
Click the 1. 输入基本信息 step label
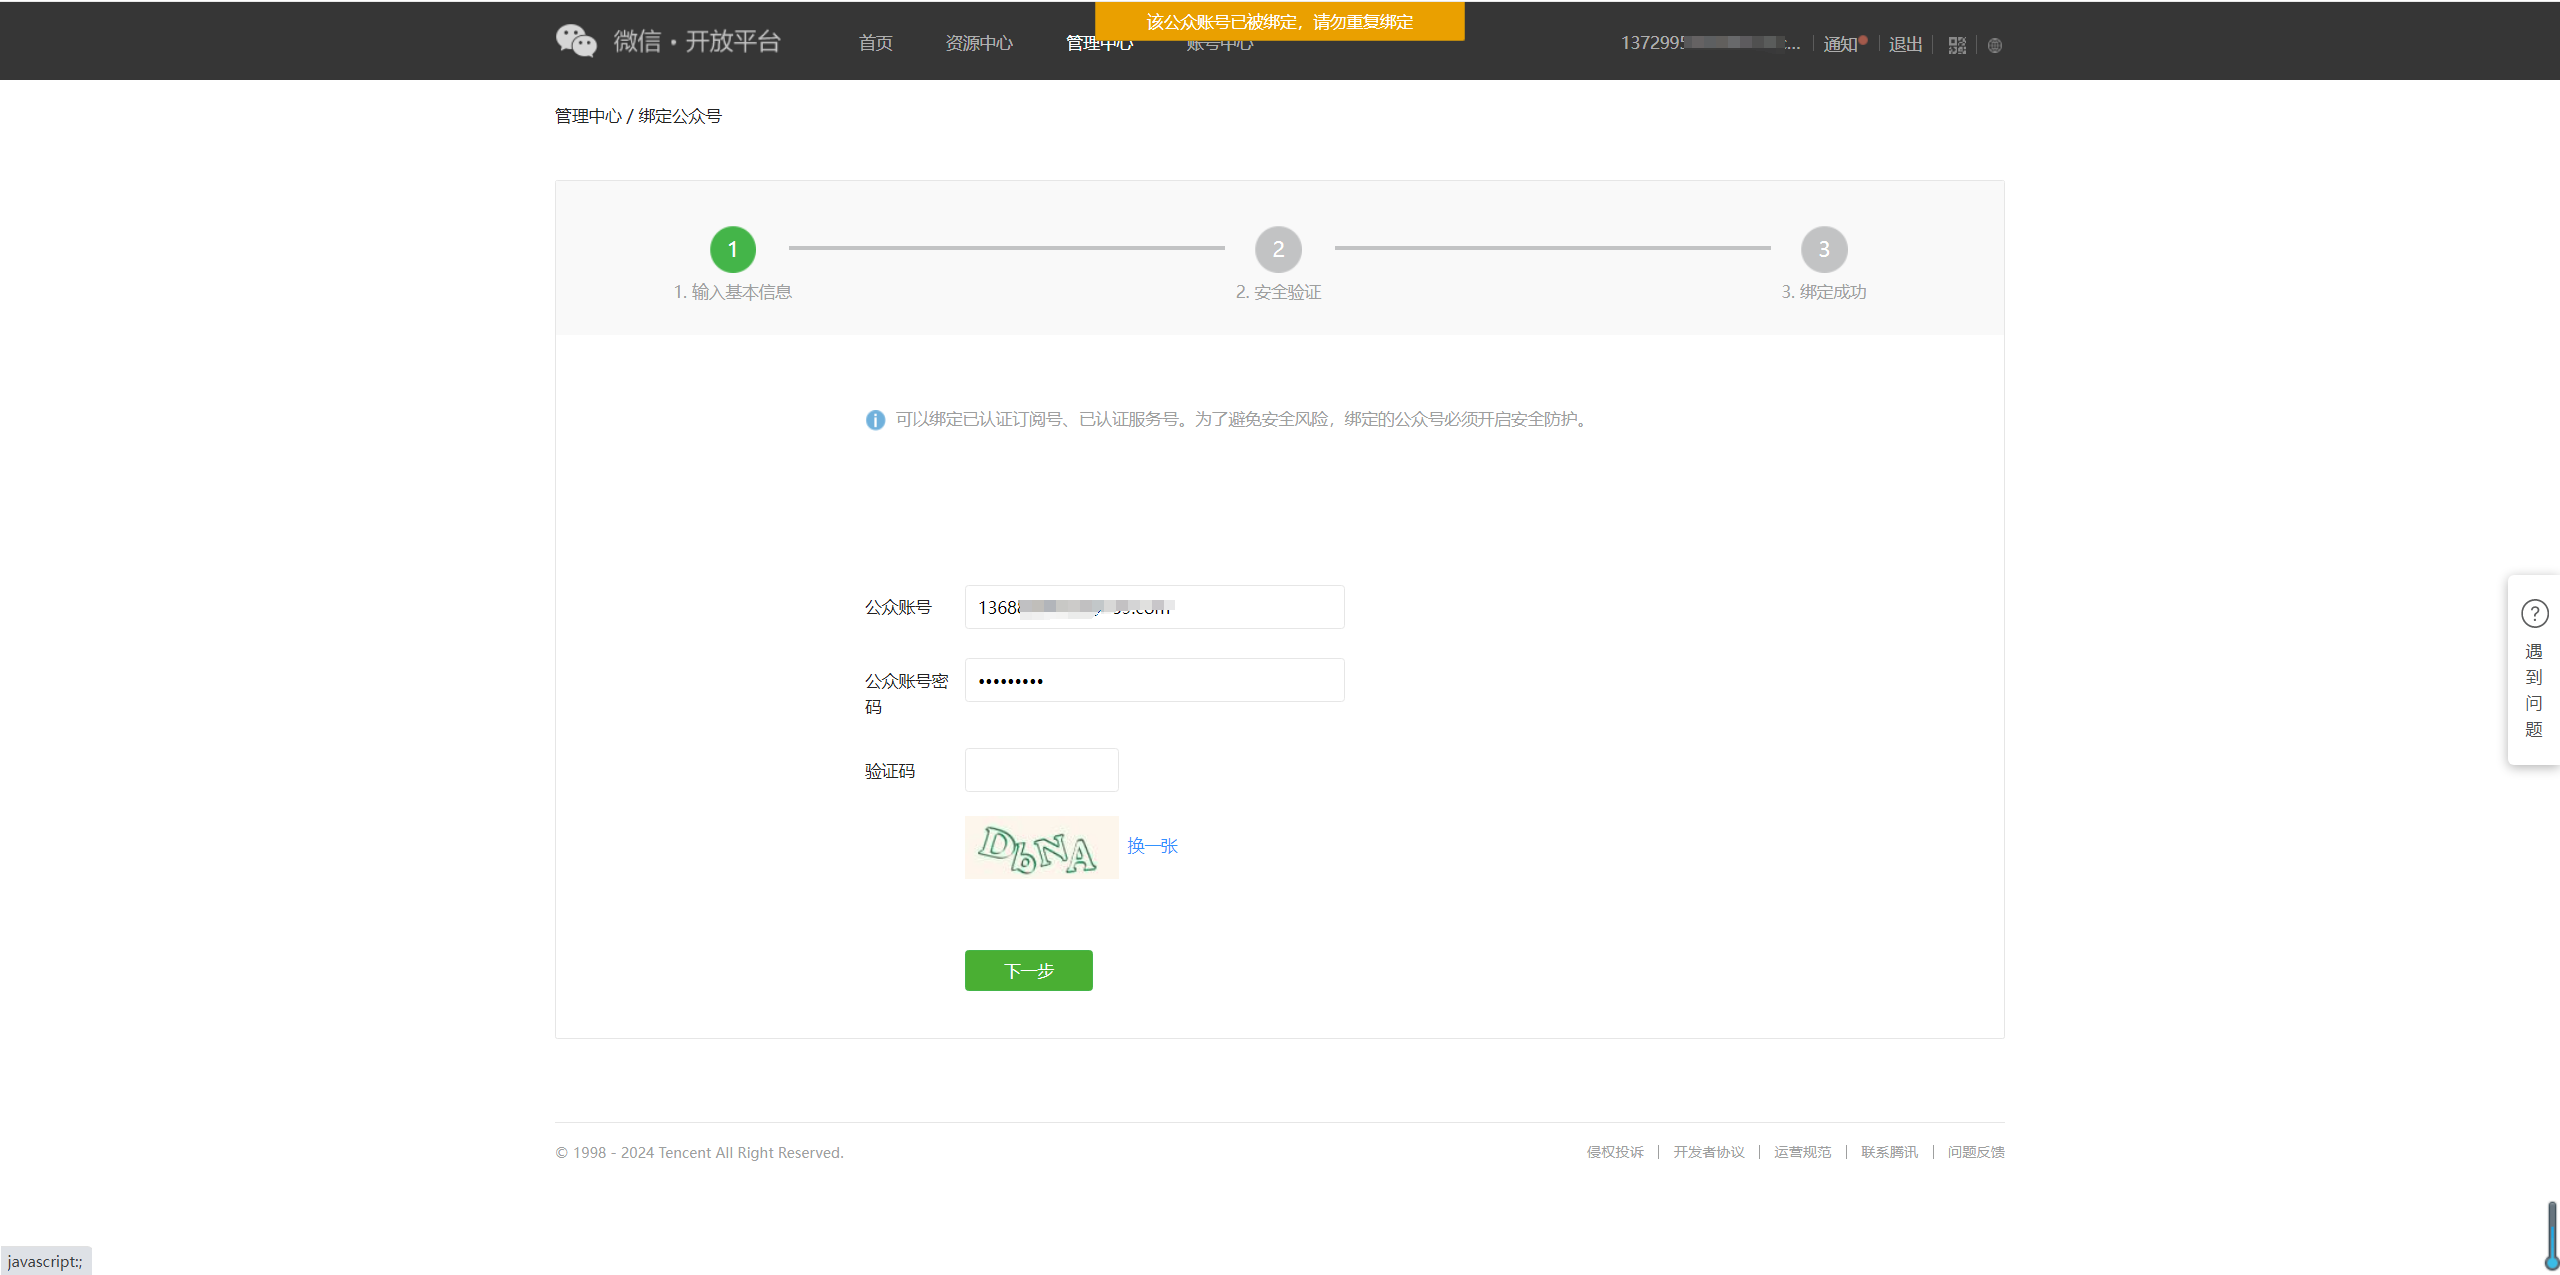[733, 292]
